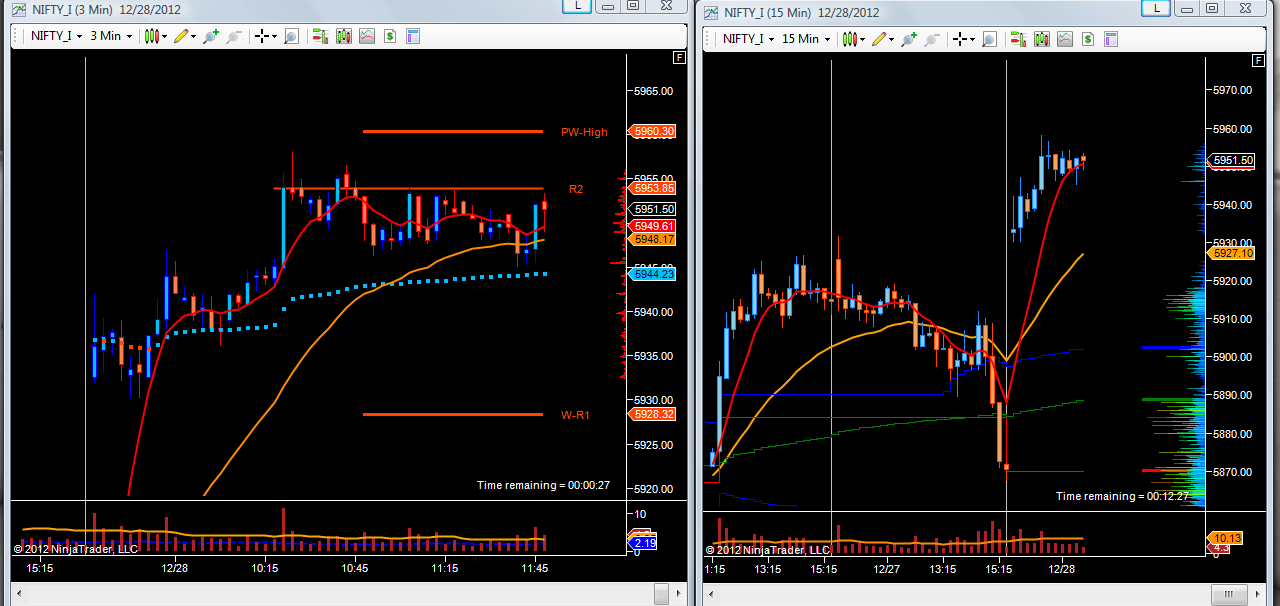Expand cross hair arrow in 15 Min chart
This screenshot has width=1280, height=606.
click(973, 38)
